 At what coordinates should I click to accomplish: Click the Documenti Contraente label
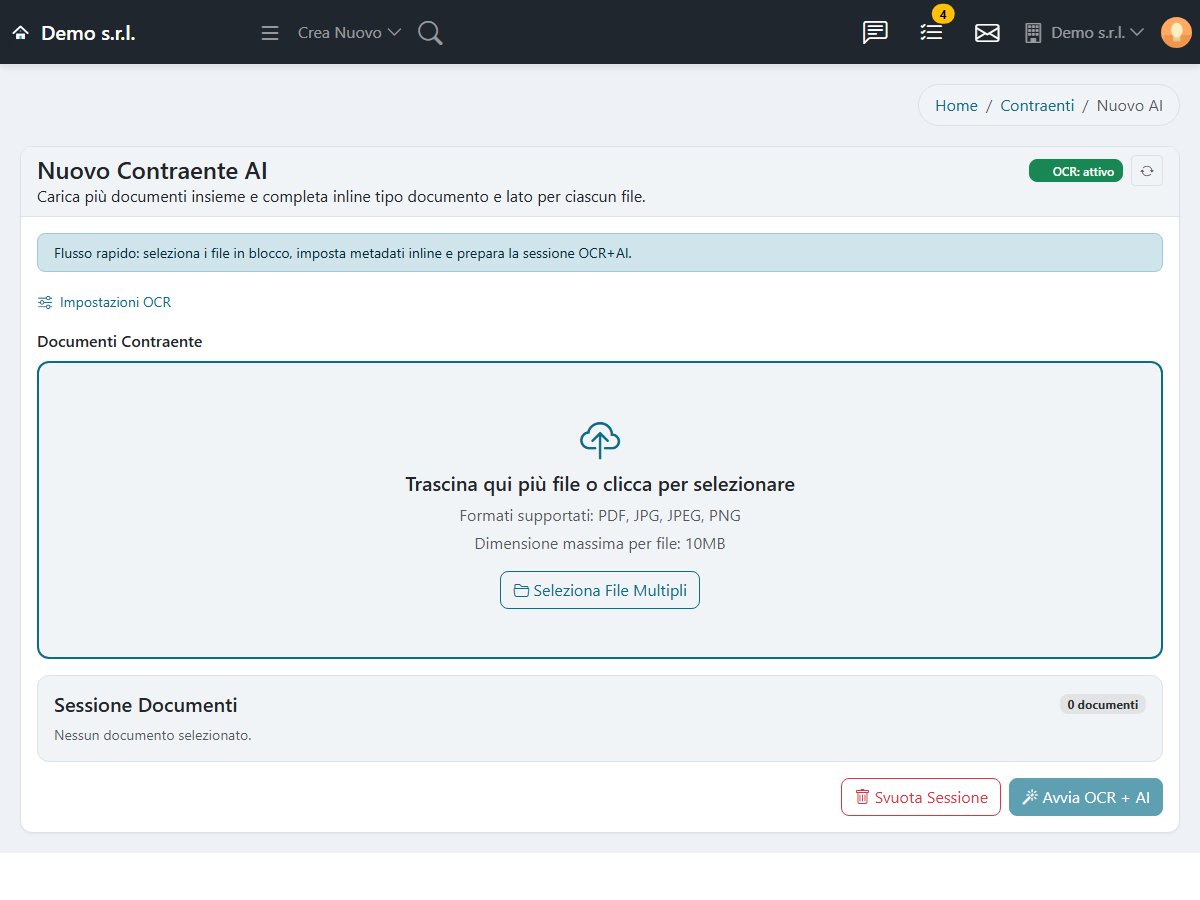tap(120, 342)
